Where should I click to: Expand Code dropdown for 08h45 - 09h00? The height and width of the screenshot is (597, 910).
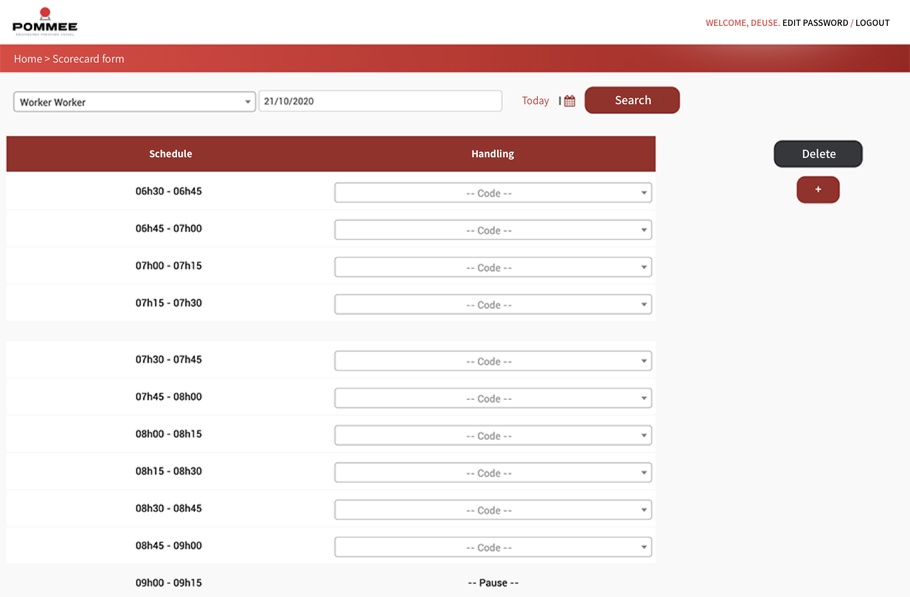click(x=493, y=547)
